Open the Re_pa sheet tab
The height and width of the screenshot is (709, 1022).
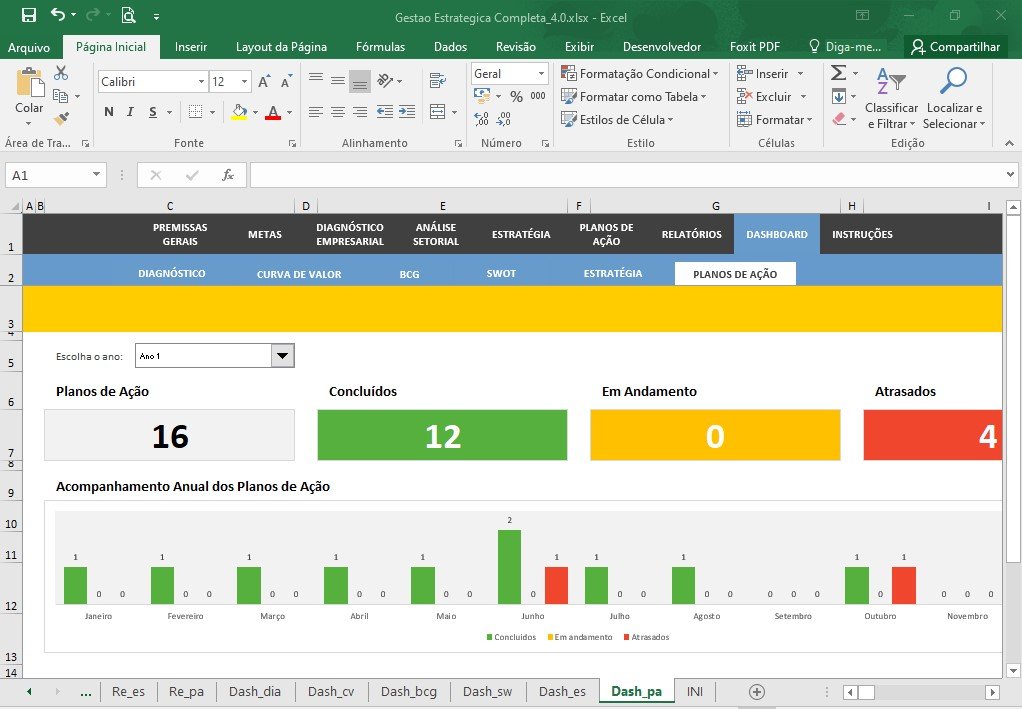click(186, 691)
